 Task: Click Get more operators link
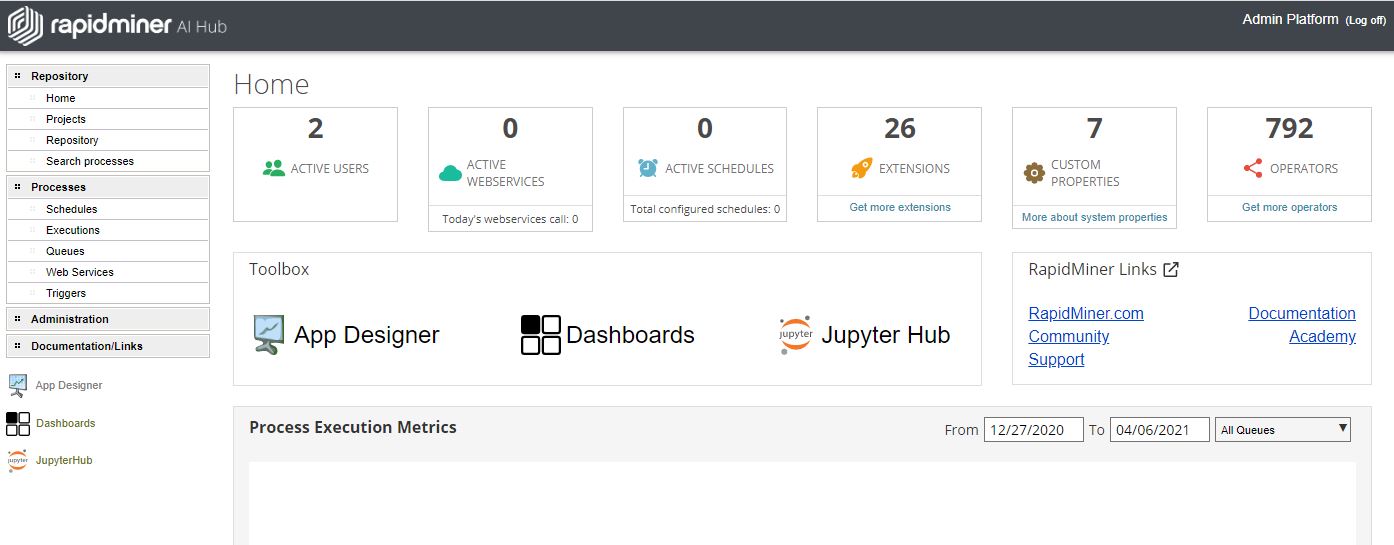click(1289, 207)
